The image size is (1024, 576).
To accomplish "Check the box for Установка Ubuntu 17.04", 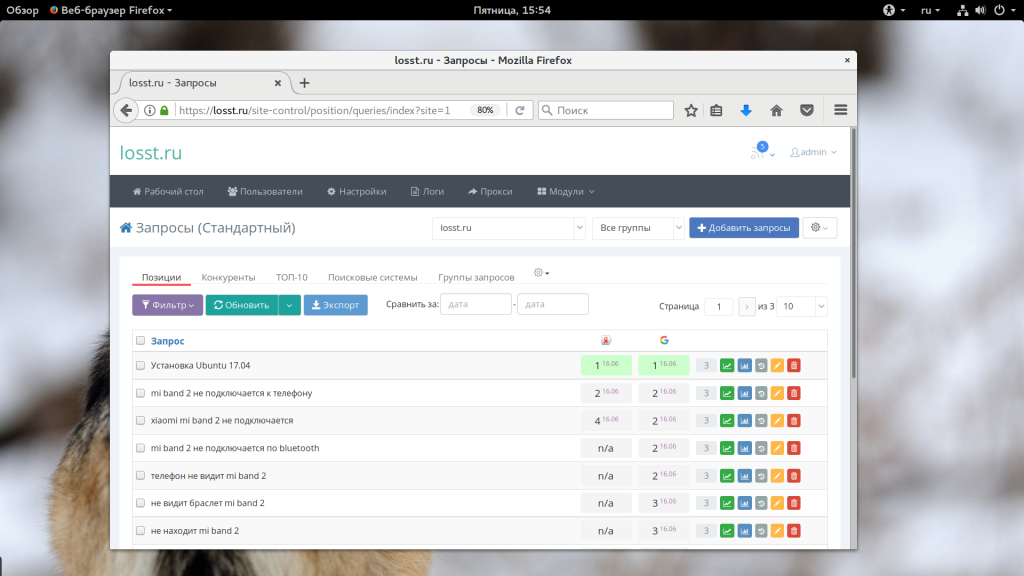I will [x=141, y=366].
